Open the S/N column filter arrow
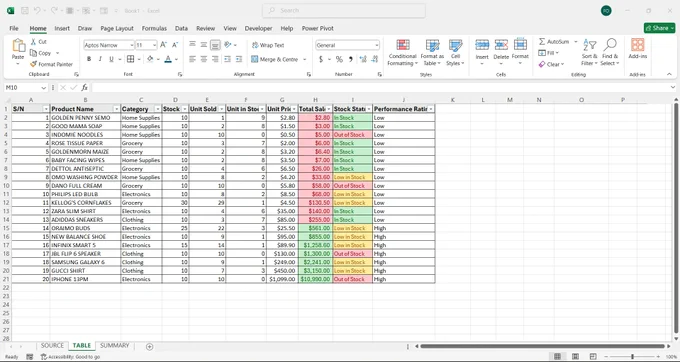Screen dimensions: 680x362 tap(46, 109)
